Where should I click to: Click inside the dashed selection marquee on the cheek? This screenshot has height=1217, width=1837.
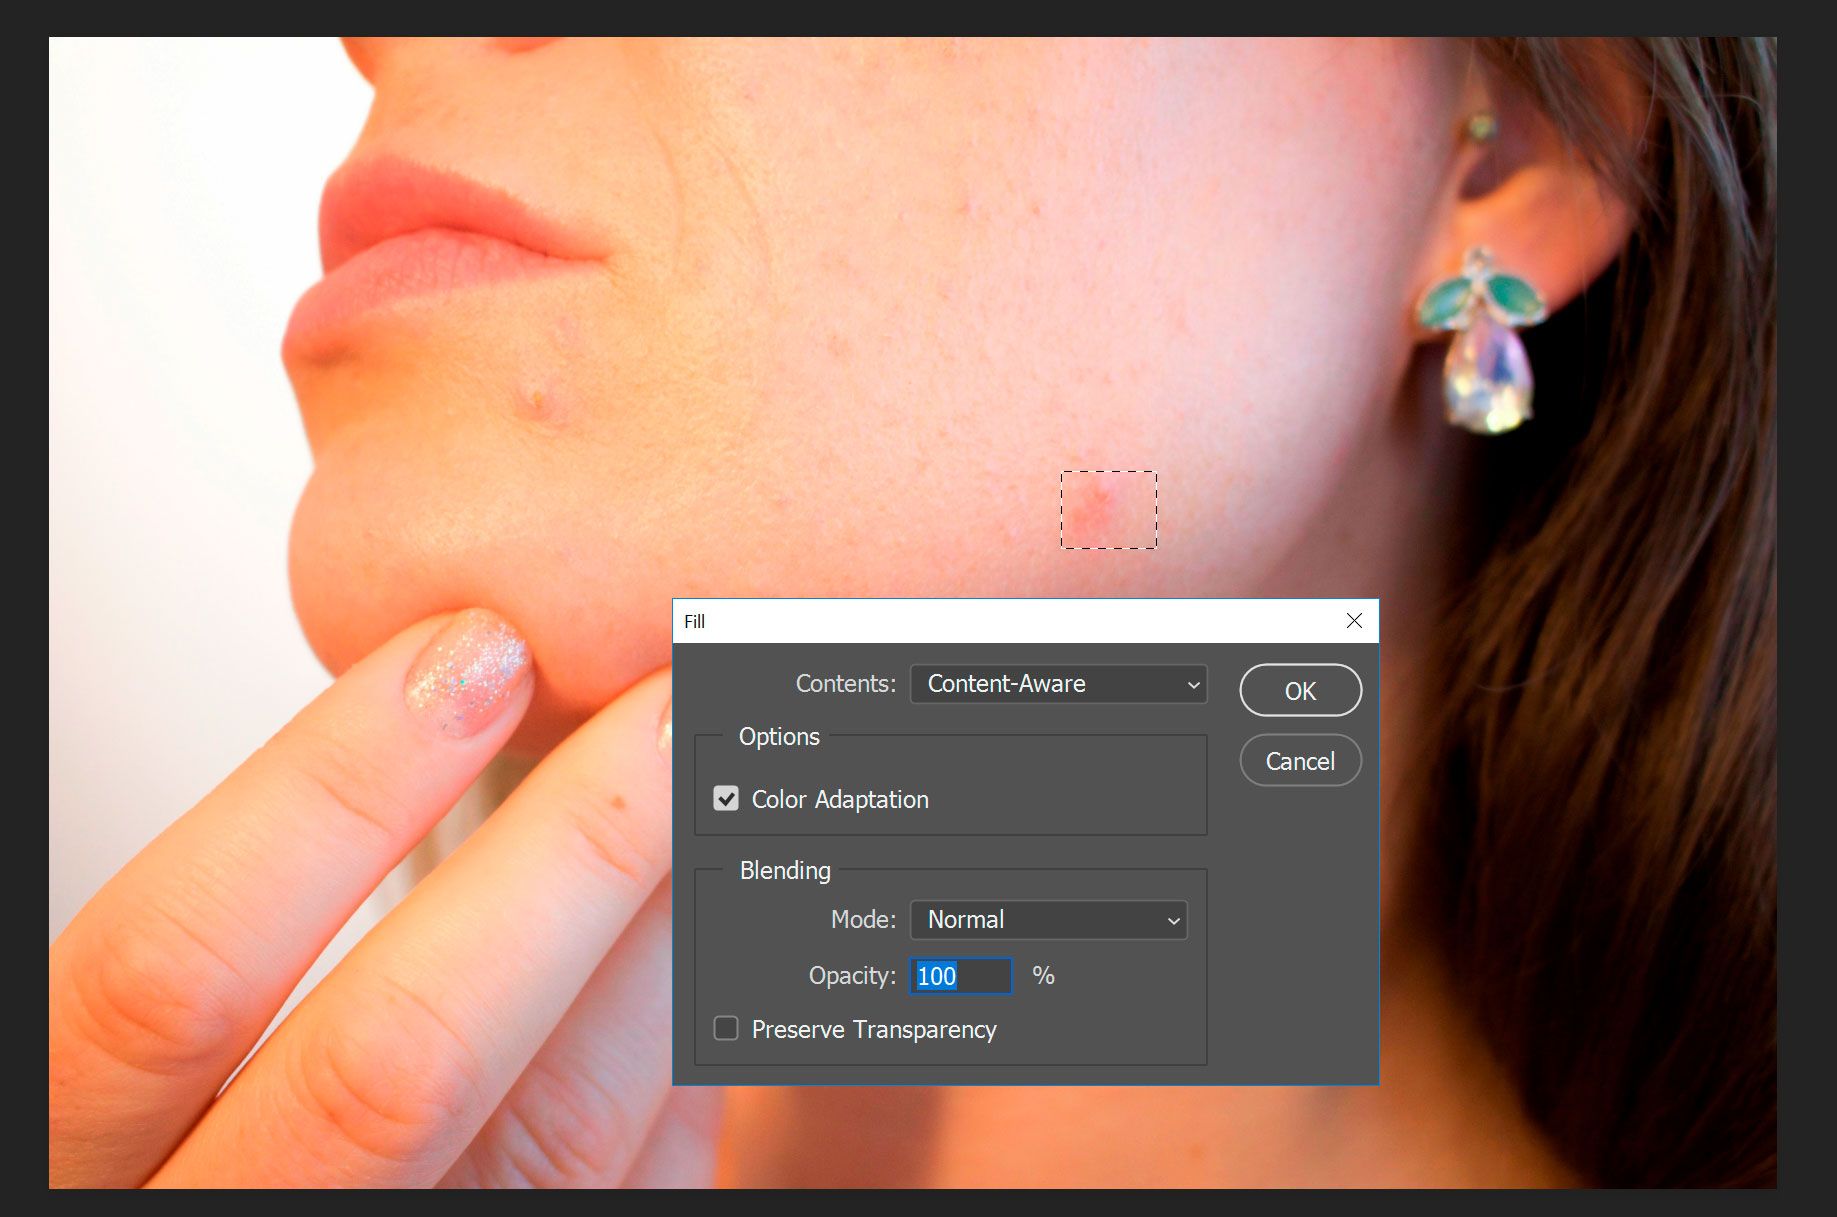click(1109, 510)
